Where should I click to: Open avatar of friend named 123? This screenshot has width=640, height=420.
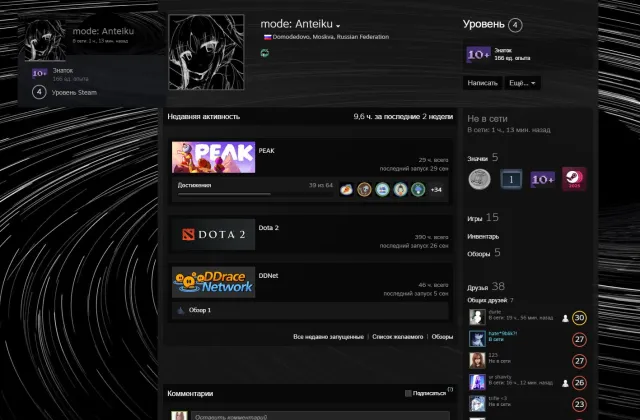[477, 360]
